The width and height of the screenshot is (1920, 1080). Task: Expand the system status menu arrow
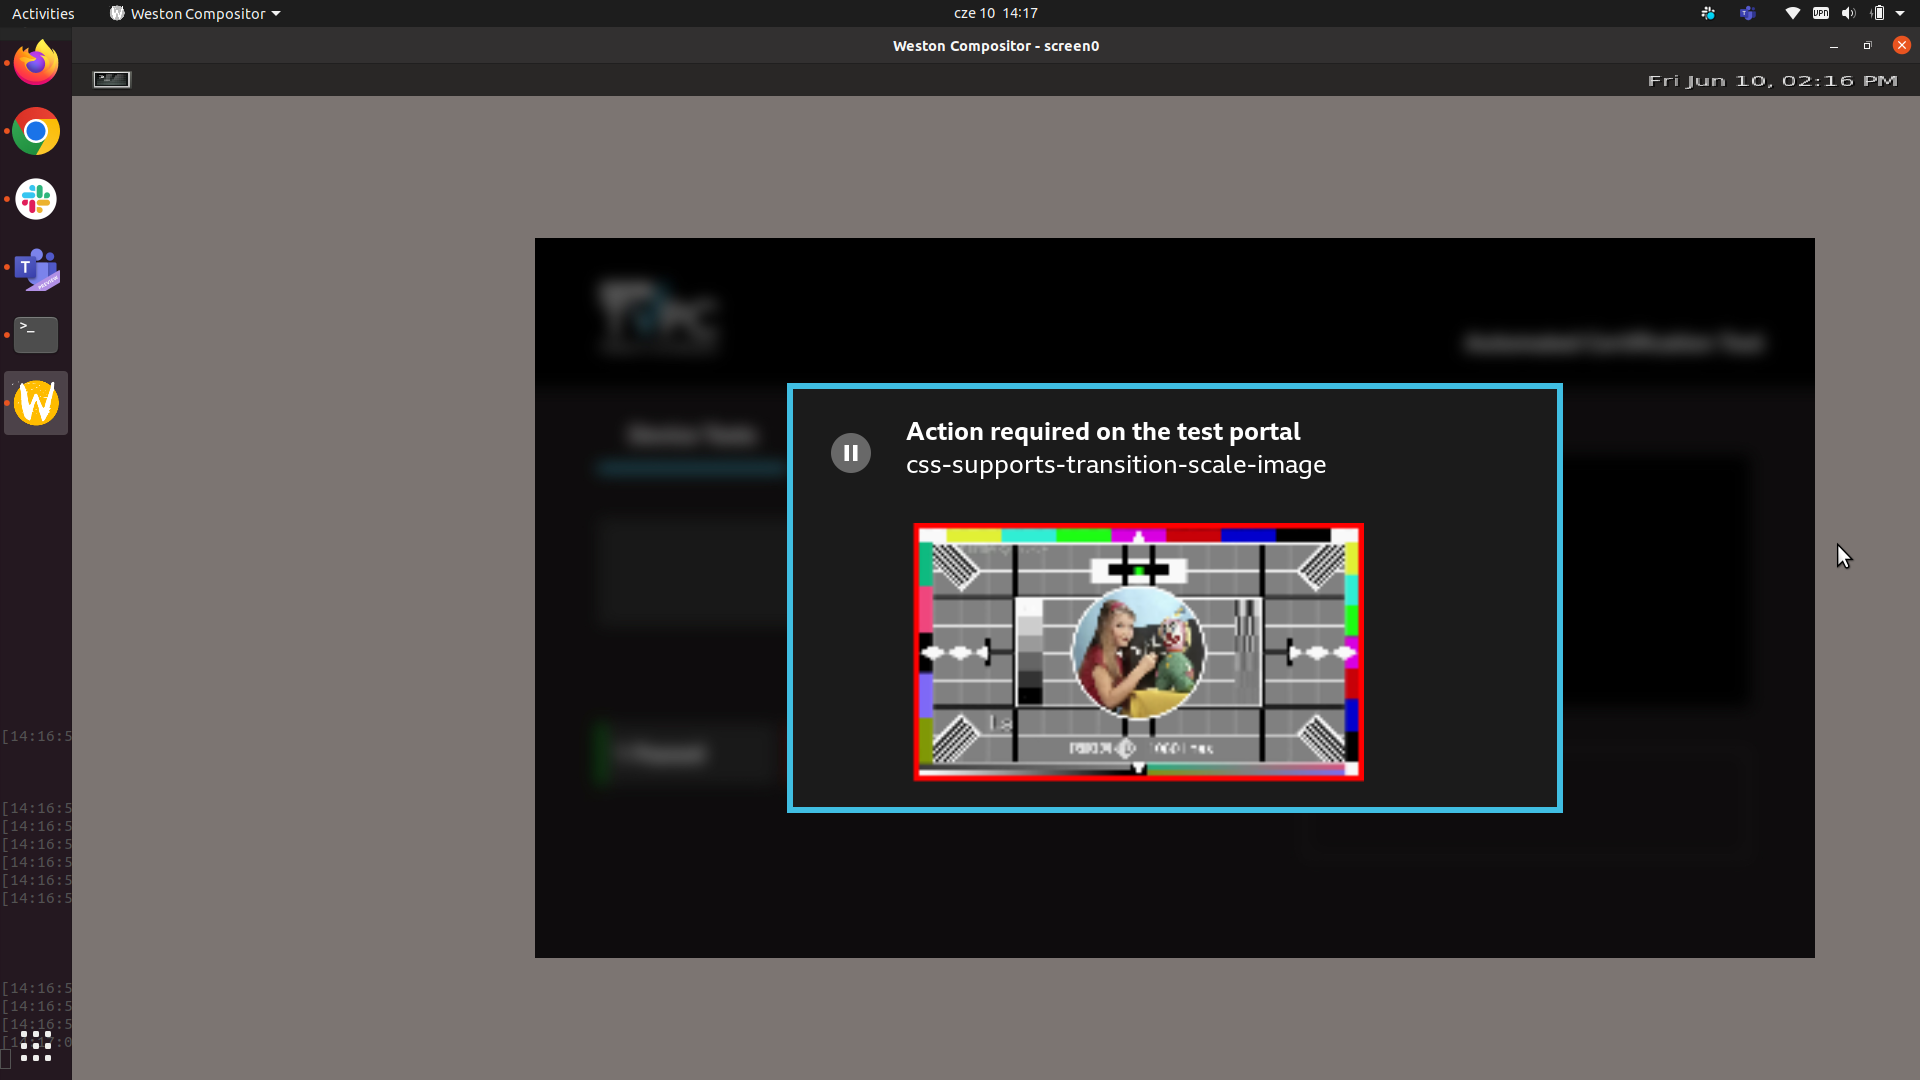(1900, 13)
